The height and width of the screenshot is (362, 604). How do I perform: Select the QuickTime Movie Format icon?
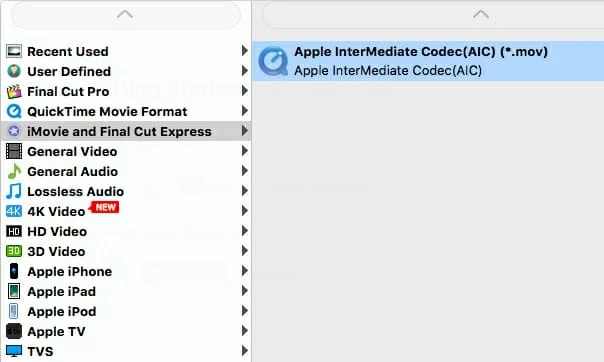[14, 111]
